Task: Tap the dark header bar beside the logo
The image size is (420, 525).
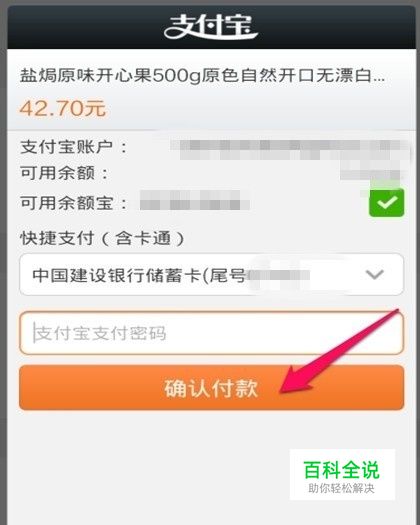Action: (84, 28)
